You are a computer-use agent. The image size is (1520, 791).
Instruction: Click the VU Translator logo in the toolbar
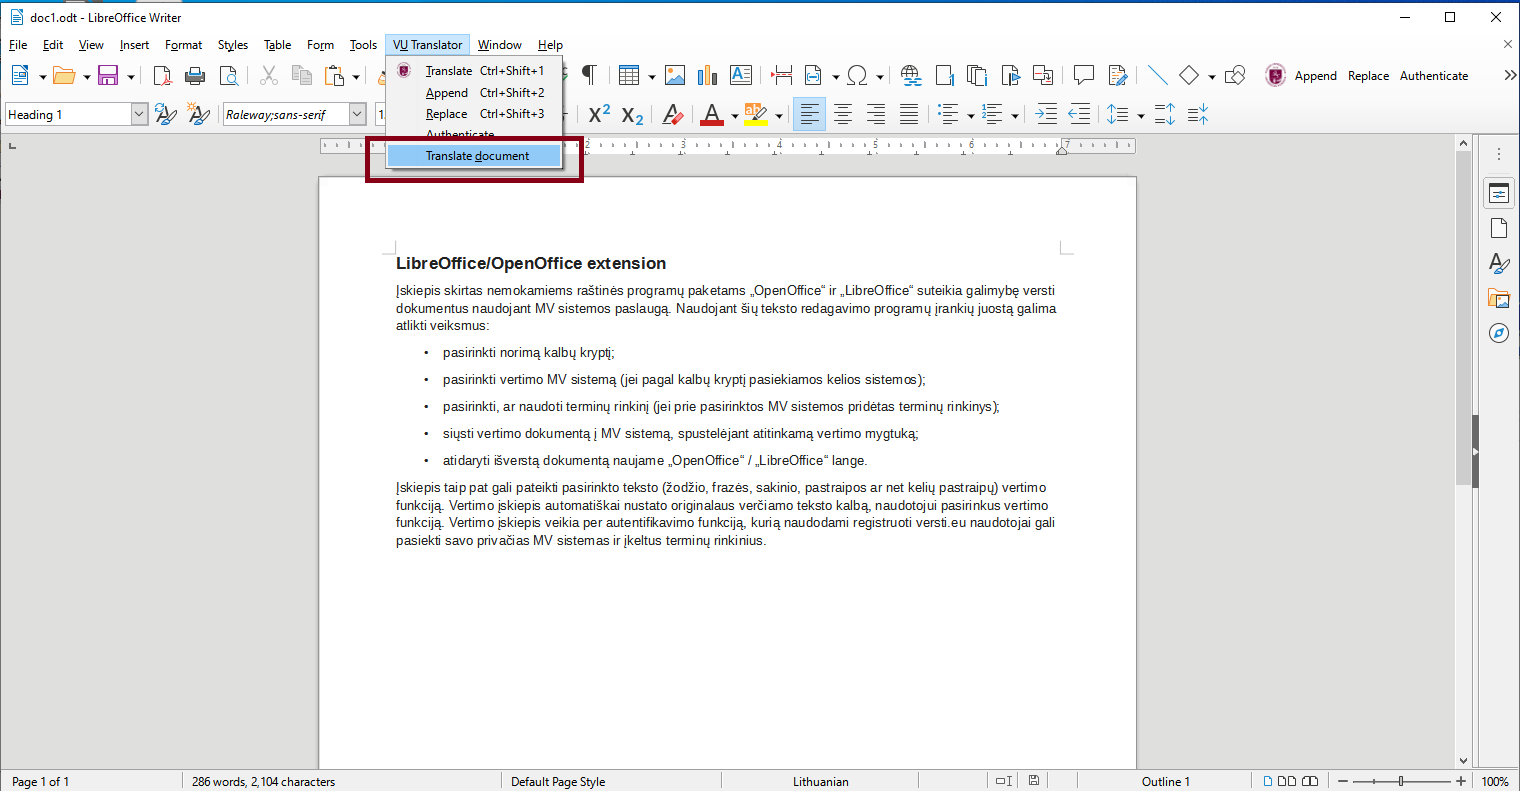(1275, 76)
